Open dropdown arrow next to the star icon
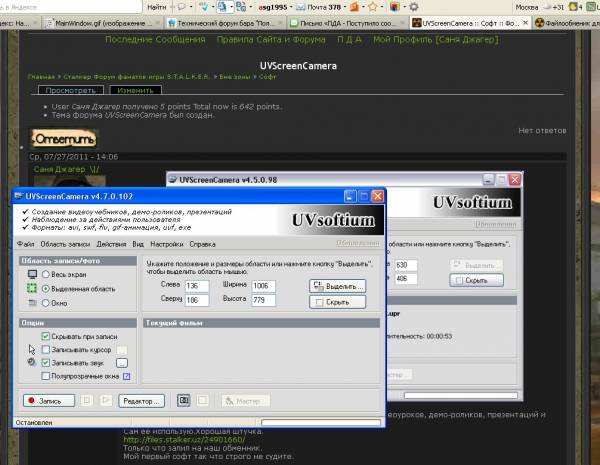The height and width of the screenshot is (465, 600). pyautogui.click(x=382, y=7)
